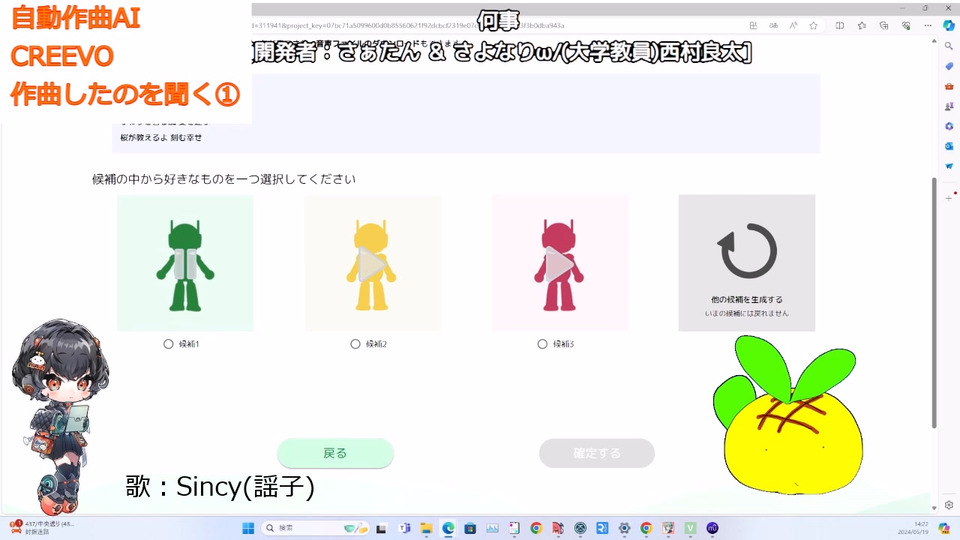Play the yellow robot candidate 2 preview
This screenshot has height=540, width=960.
tap(371, 264)
